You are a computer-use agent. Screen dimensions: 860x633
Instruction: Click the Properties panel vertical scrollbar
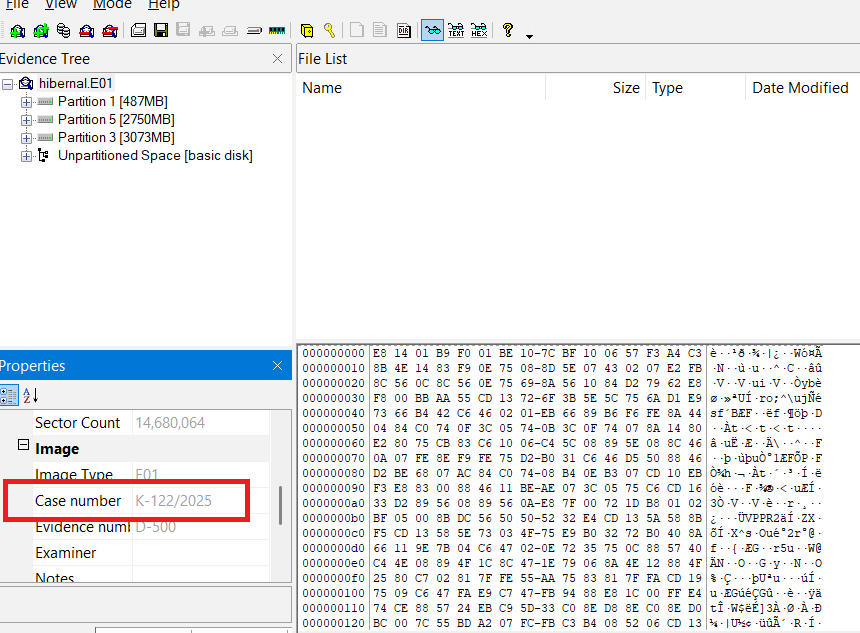tap(280, 505)
